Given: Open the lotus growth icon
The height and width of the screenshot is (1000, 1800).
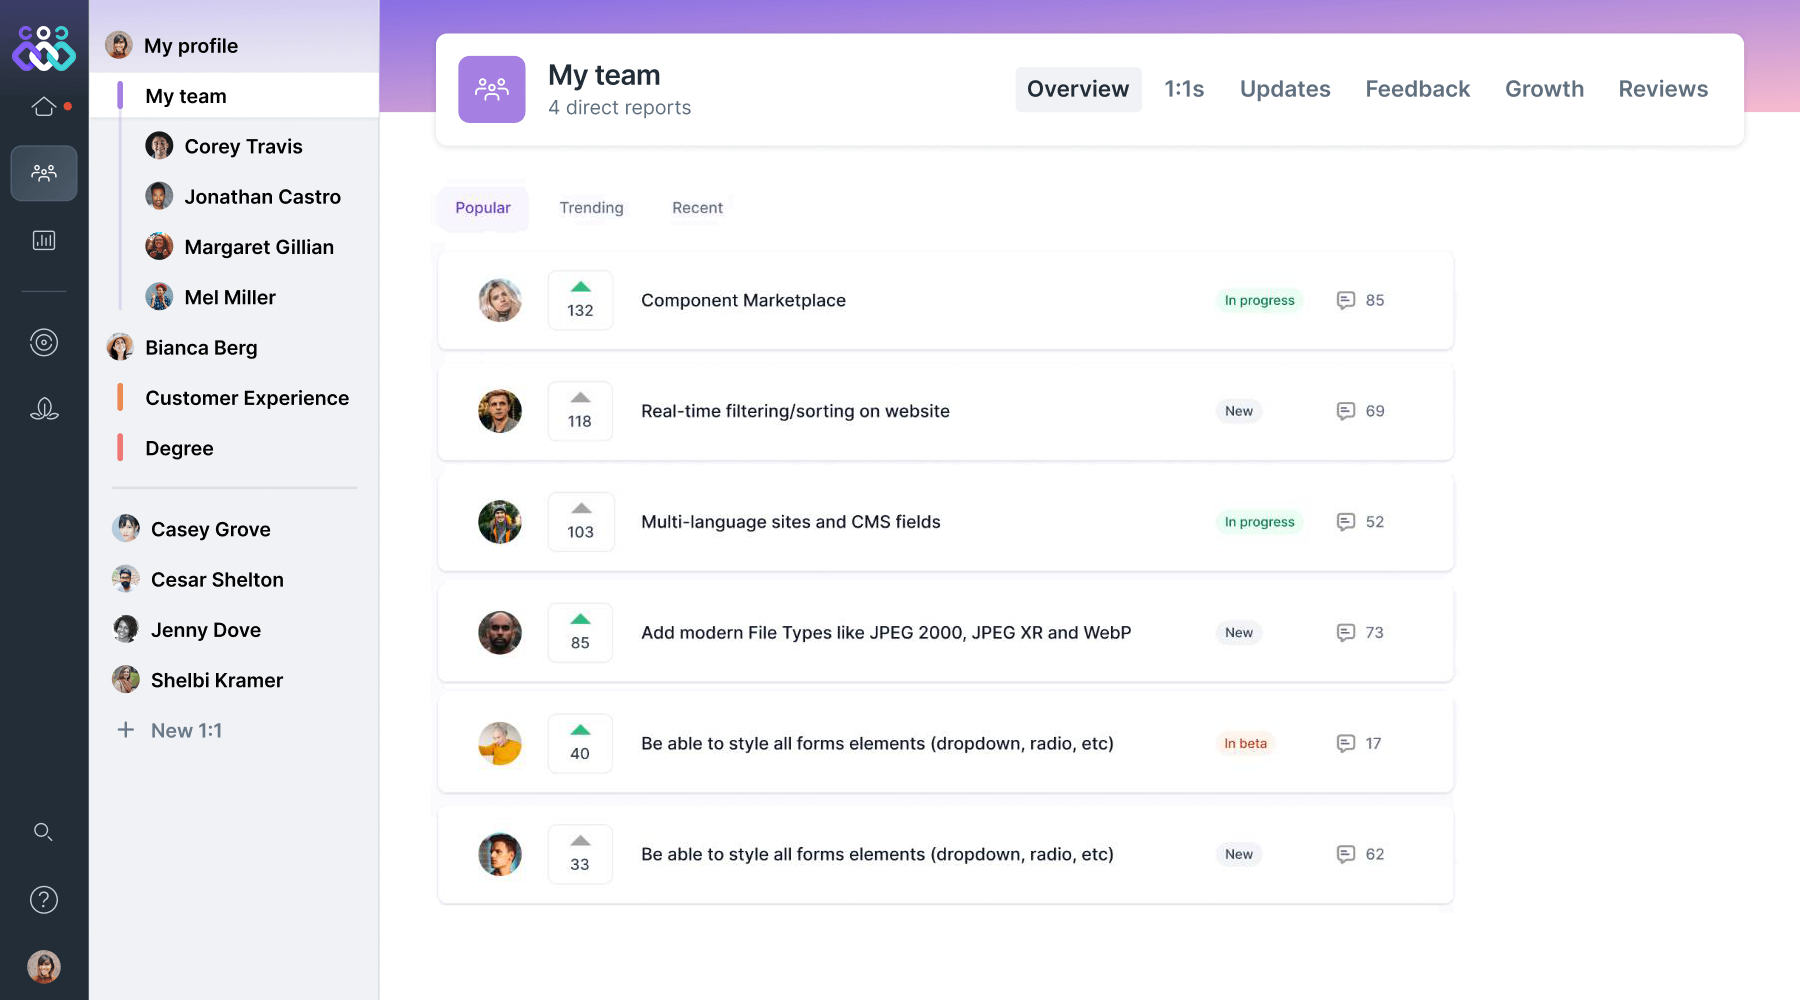Looking at the screenshot, I should [x=44, y=409].
